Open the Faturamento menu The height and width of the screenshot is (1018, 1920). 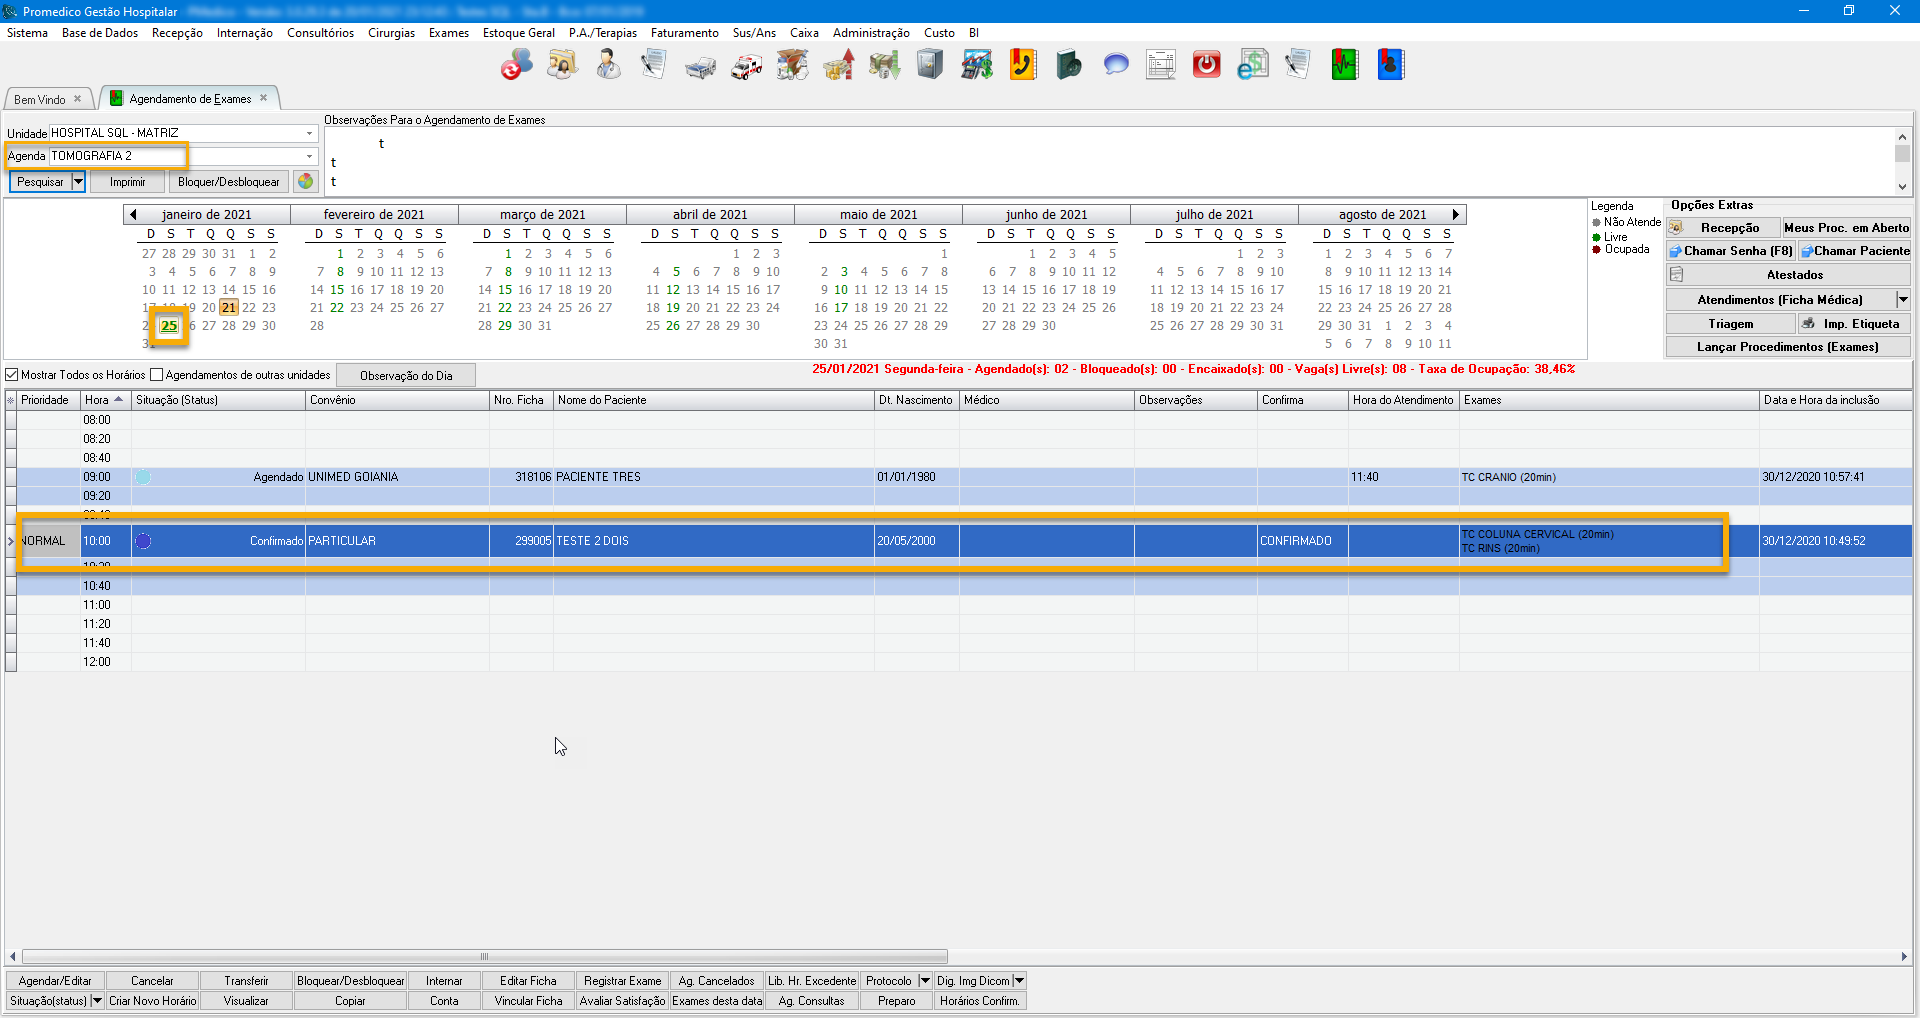(x=684, y=33)
